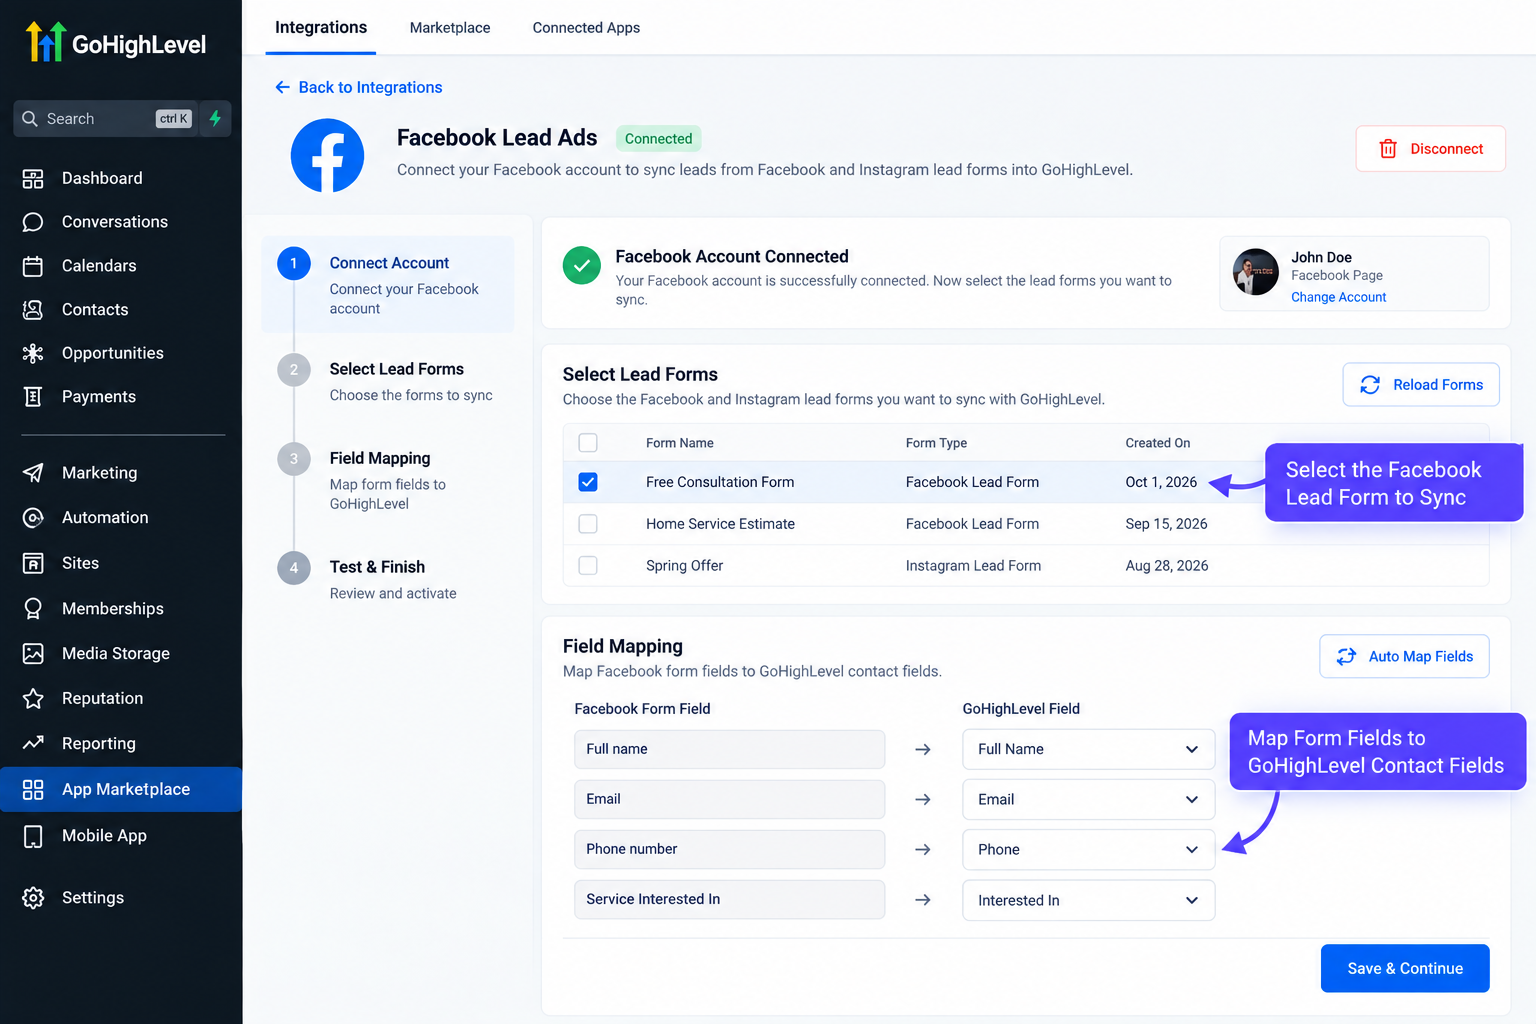Screen dimensions: 1536x1024
Task: Click the sidebar Search field
Action: [108, 118]
